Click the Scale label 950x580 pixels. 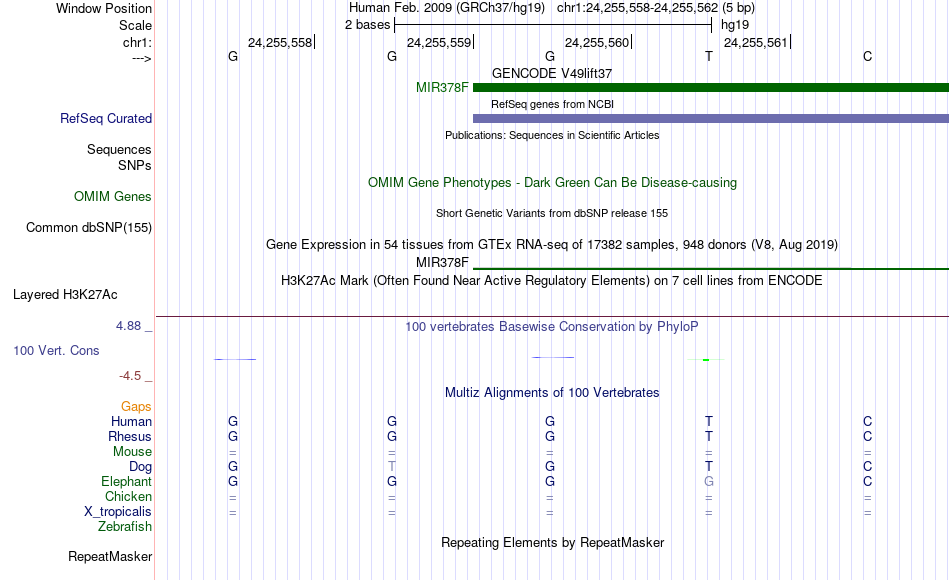136,25
